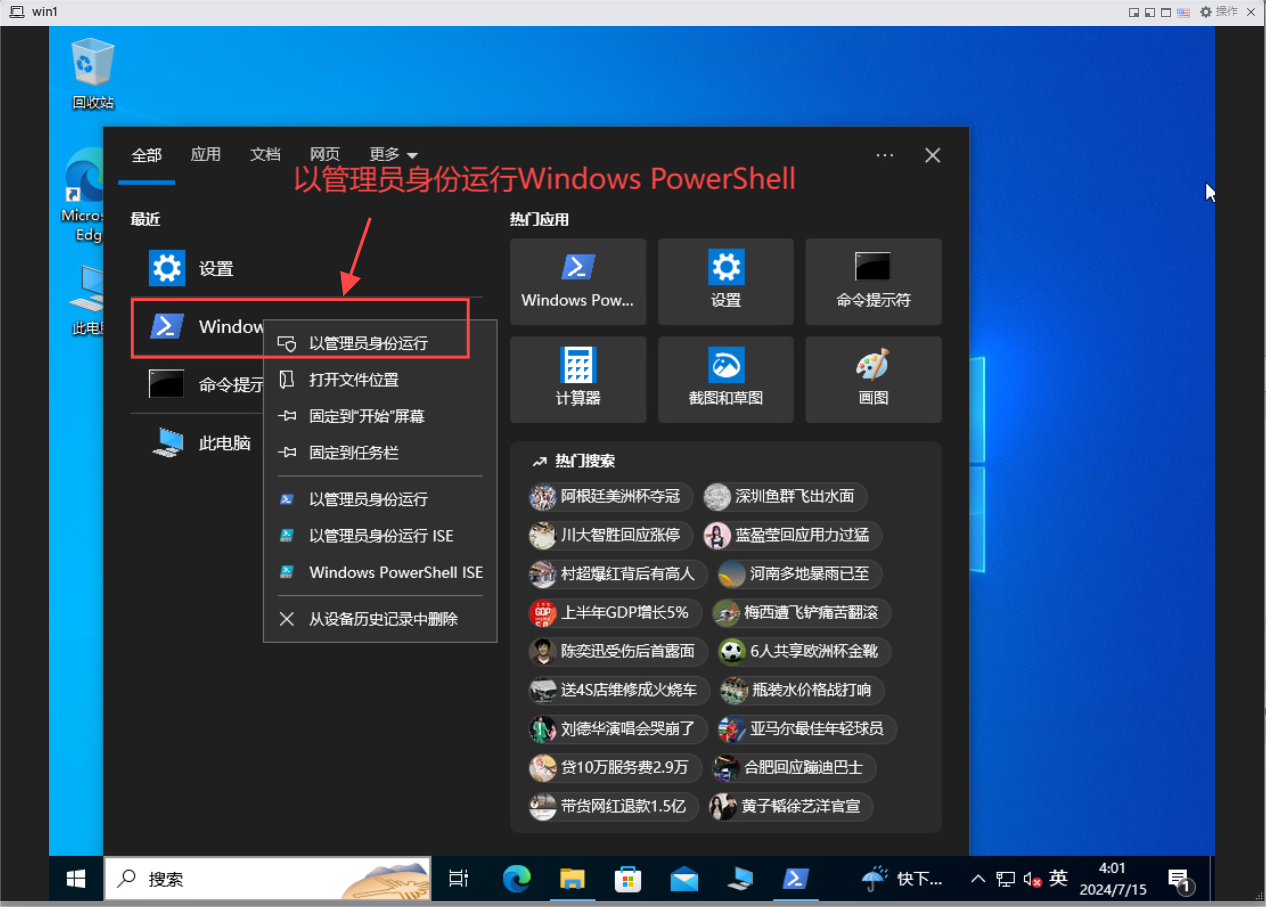The width and height of the screenshot is (1266, 907).
Task: Select the 应用 tab
Action: point(205,154)
